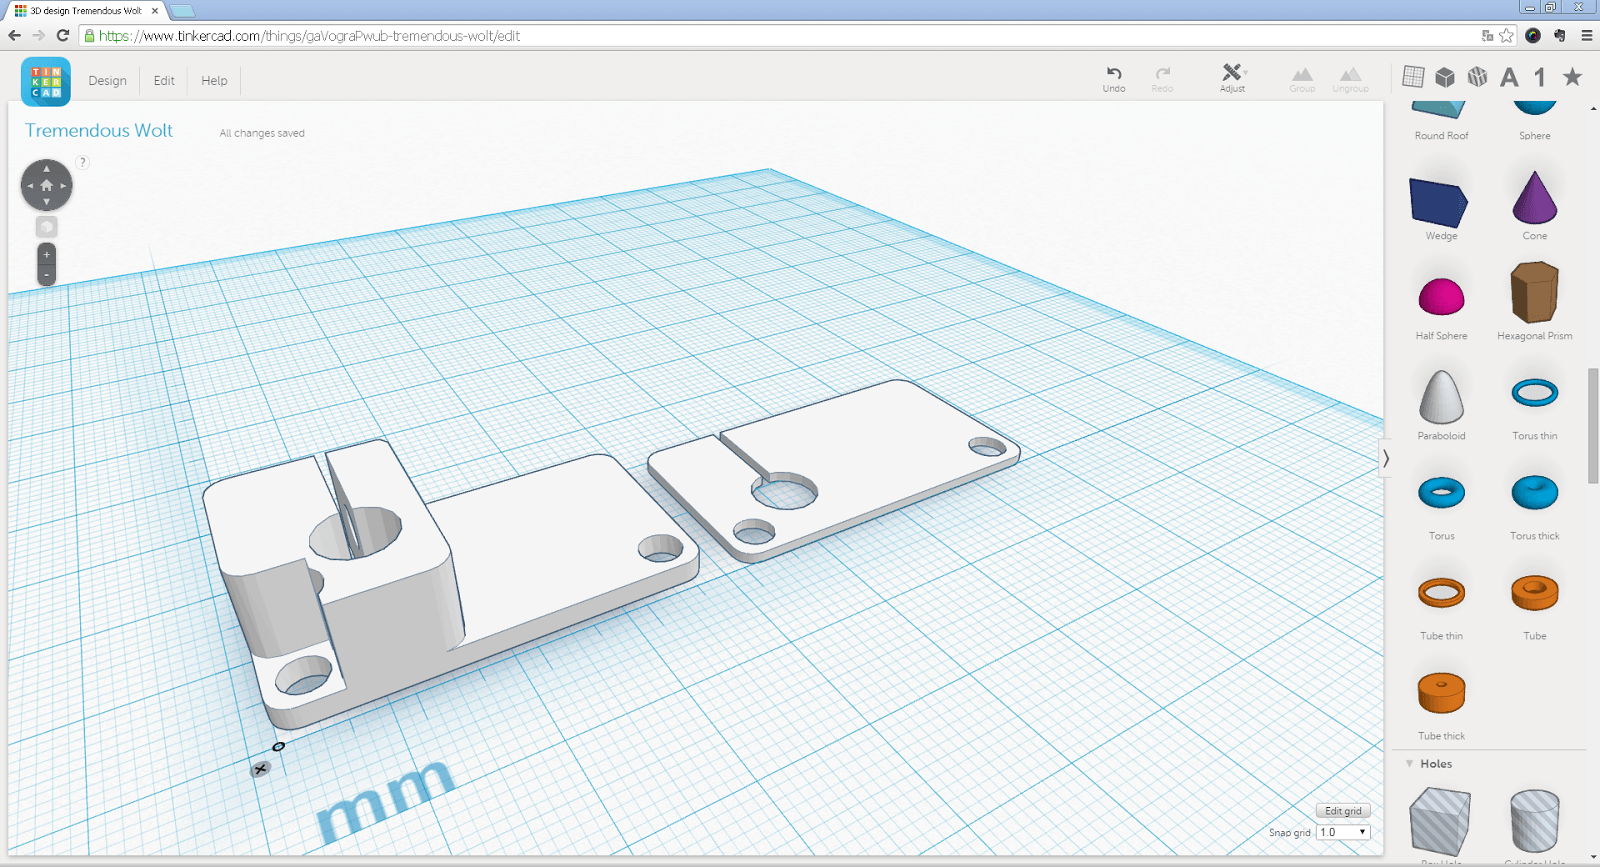Click the Tinkercad logo
This screenshot has height=867, width=1600.
(46, 81)
